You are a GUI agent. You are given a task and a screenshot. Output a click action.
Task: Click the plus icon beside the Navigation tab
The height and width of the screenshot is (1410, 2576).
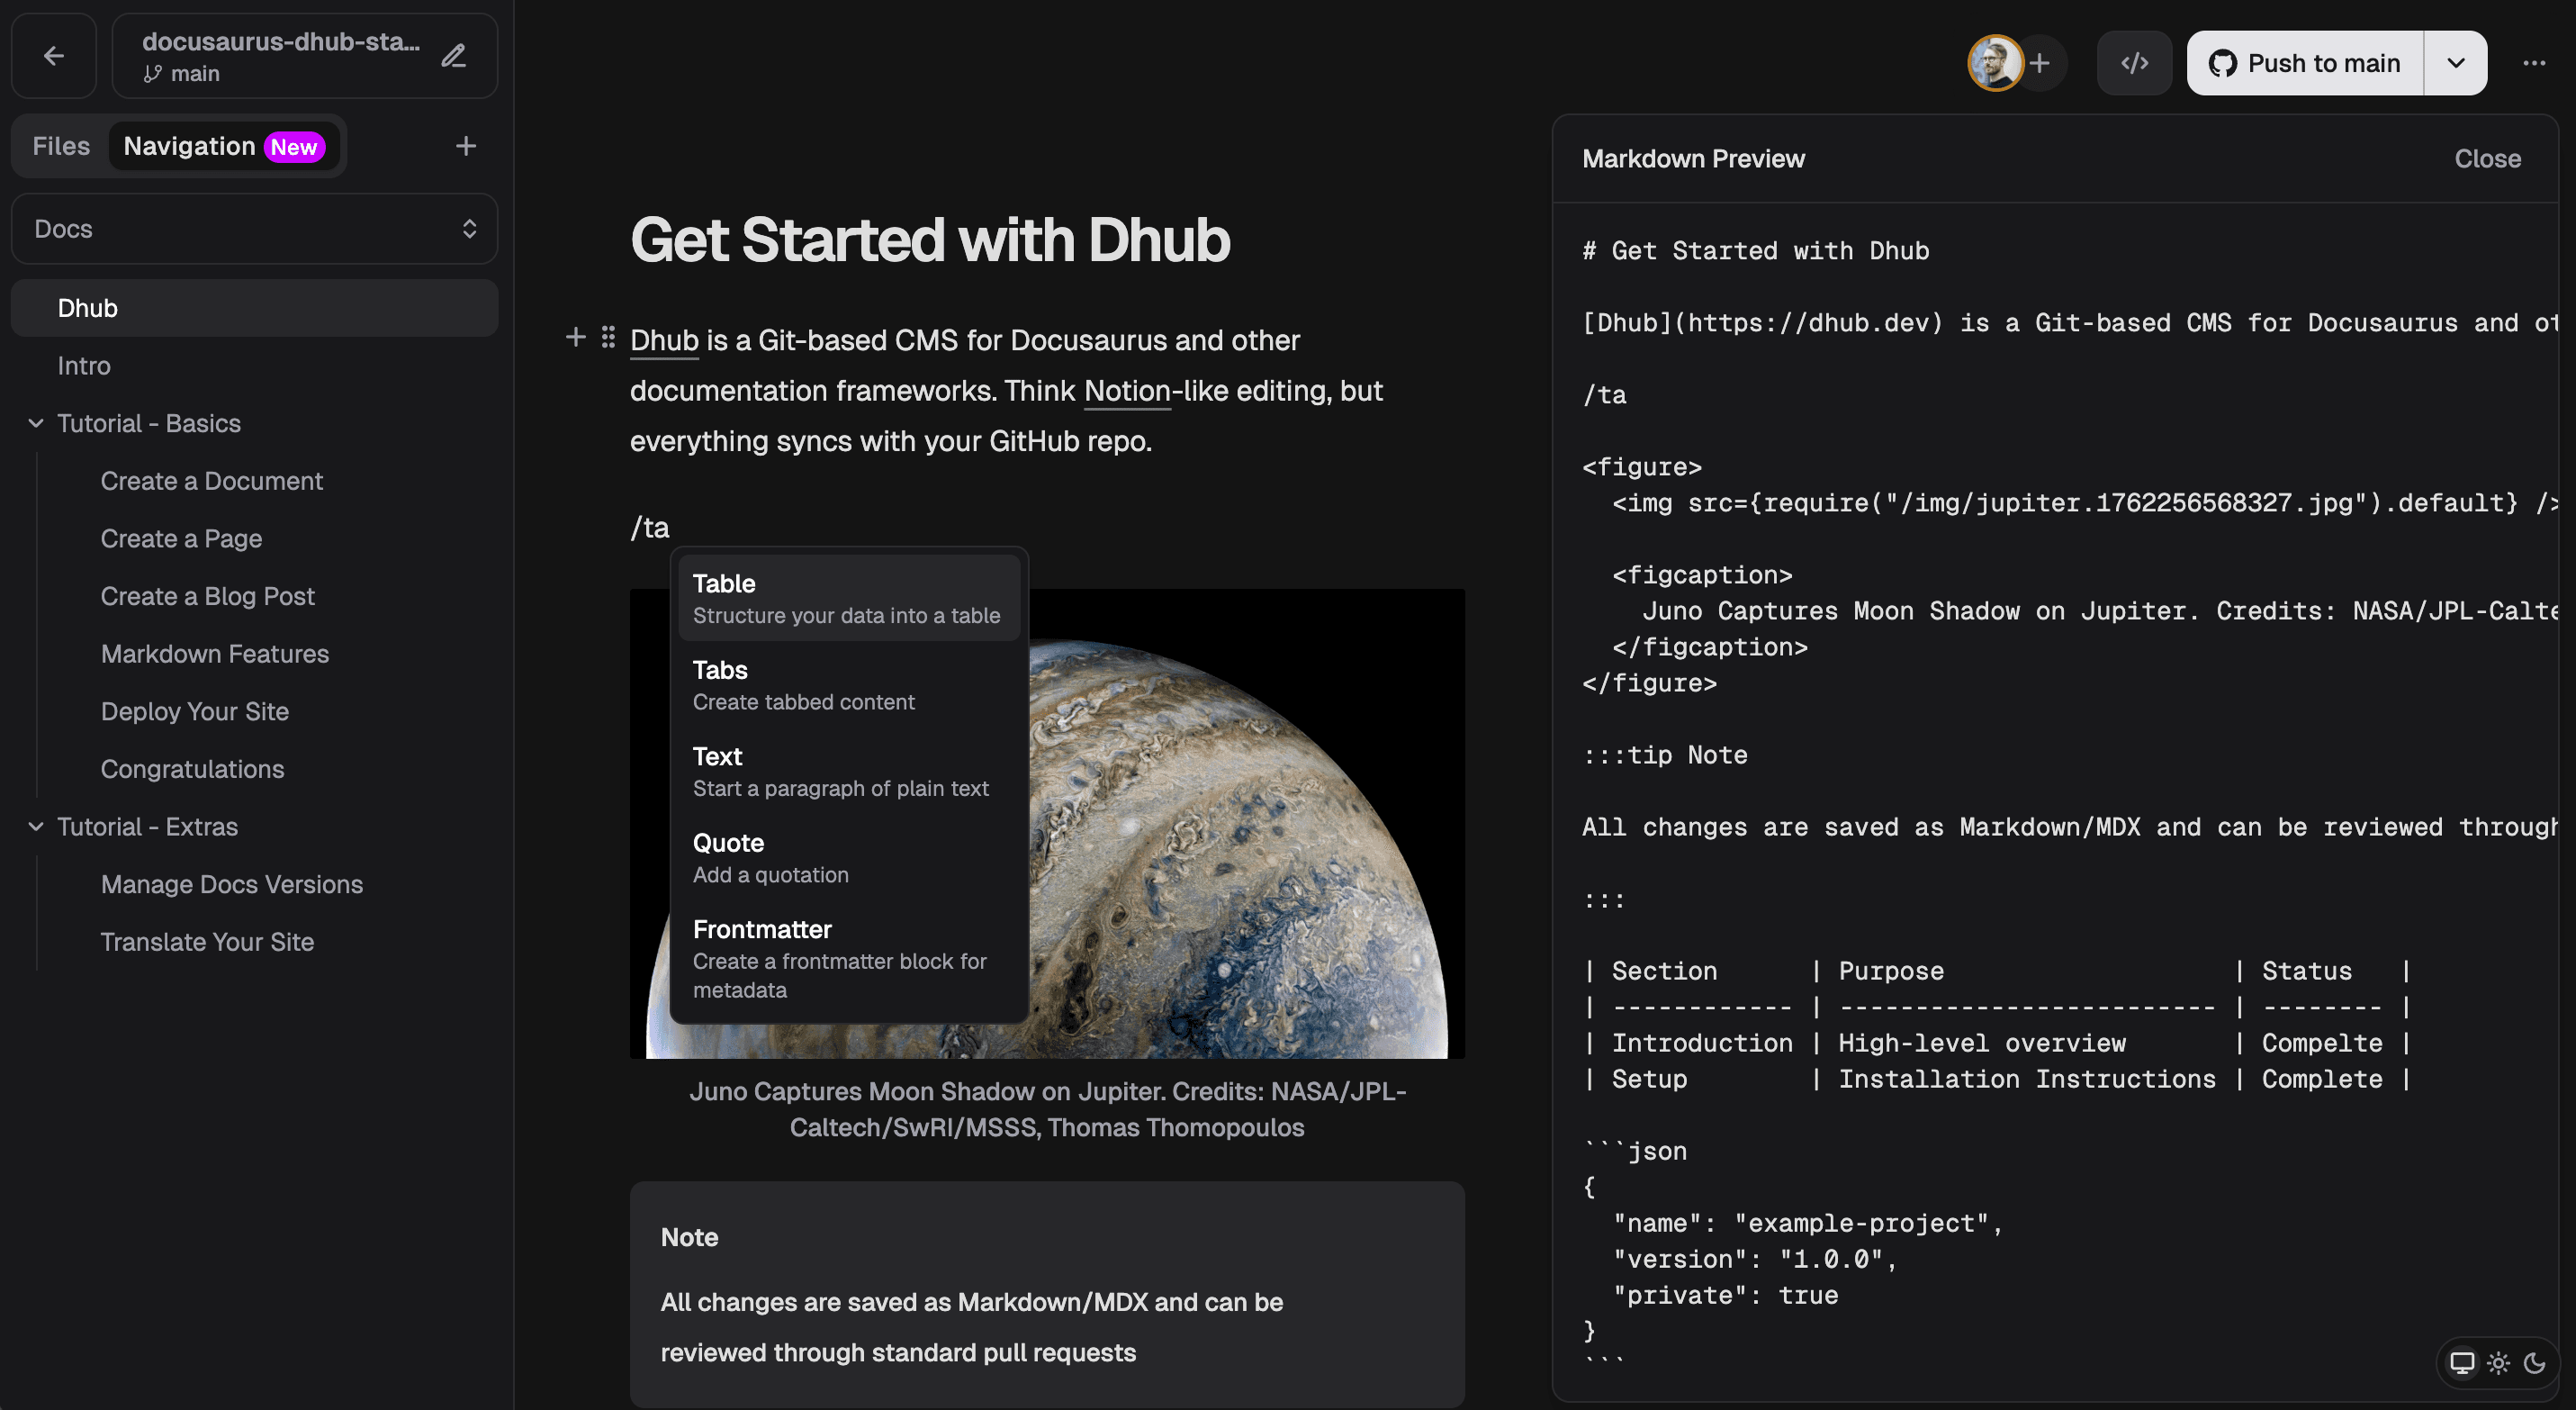point(465,146)
